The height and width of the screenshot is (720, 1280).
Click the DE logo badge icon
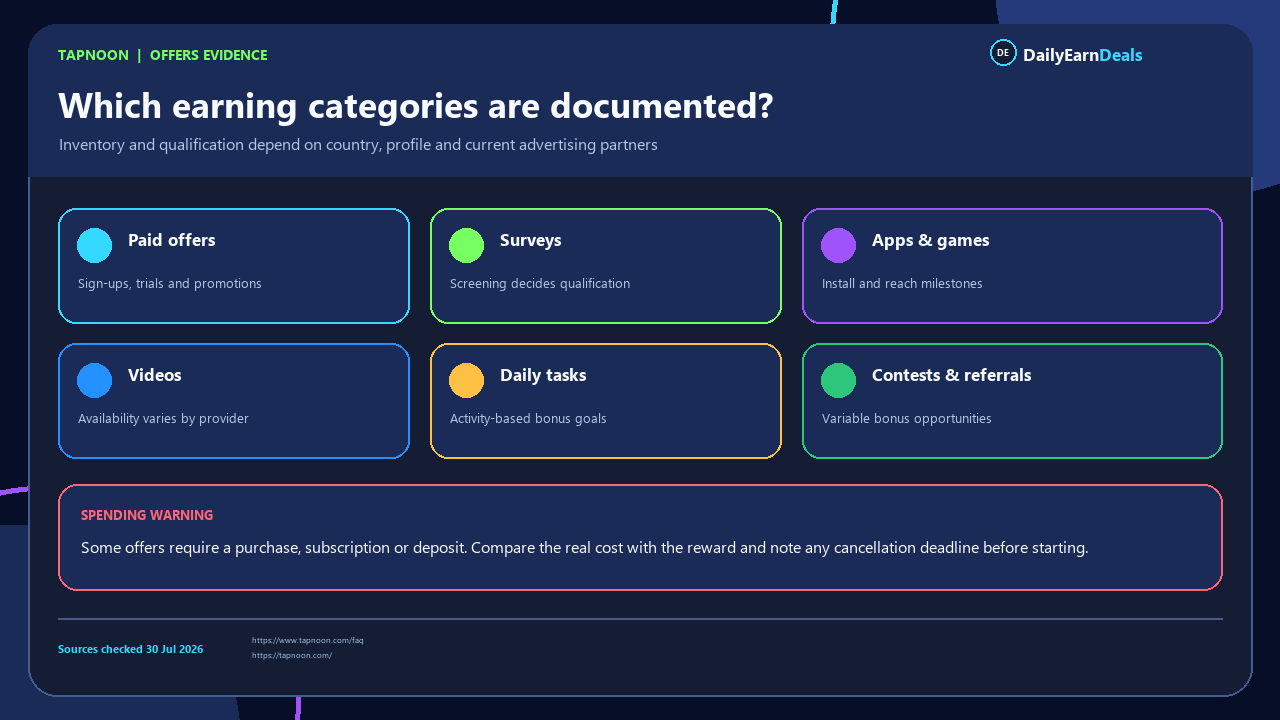(1003, 53)
